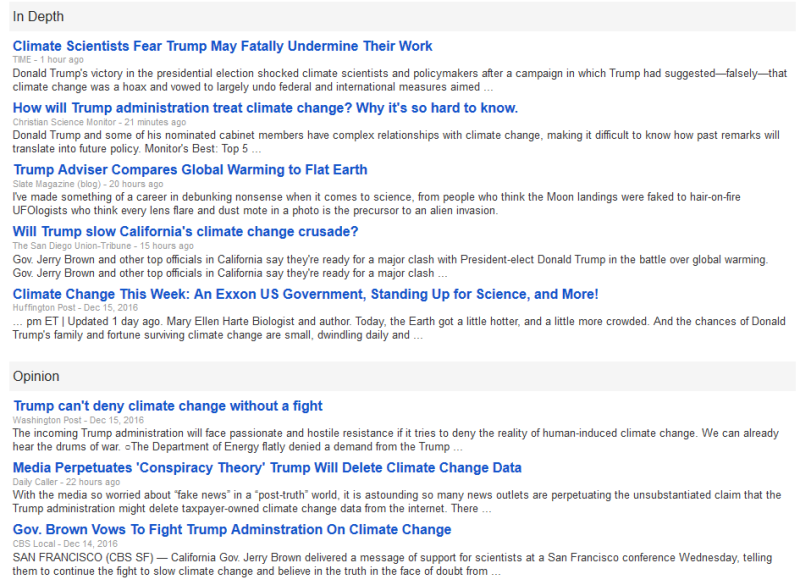800x585 pixels.
Task: Click the Daily Caller source link
Action: 26,480
